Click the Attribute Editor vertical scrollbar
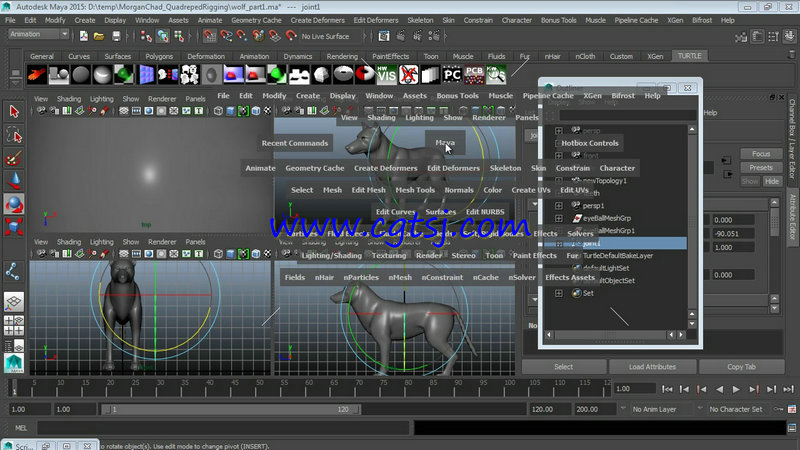Viewport: 800px width, 450px height. (774, 223)
